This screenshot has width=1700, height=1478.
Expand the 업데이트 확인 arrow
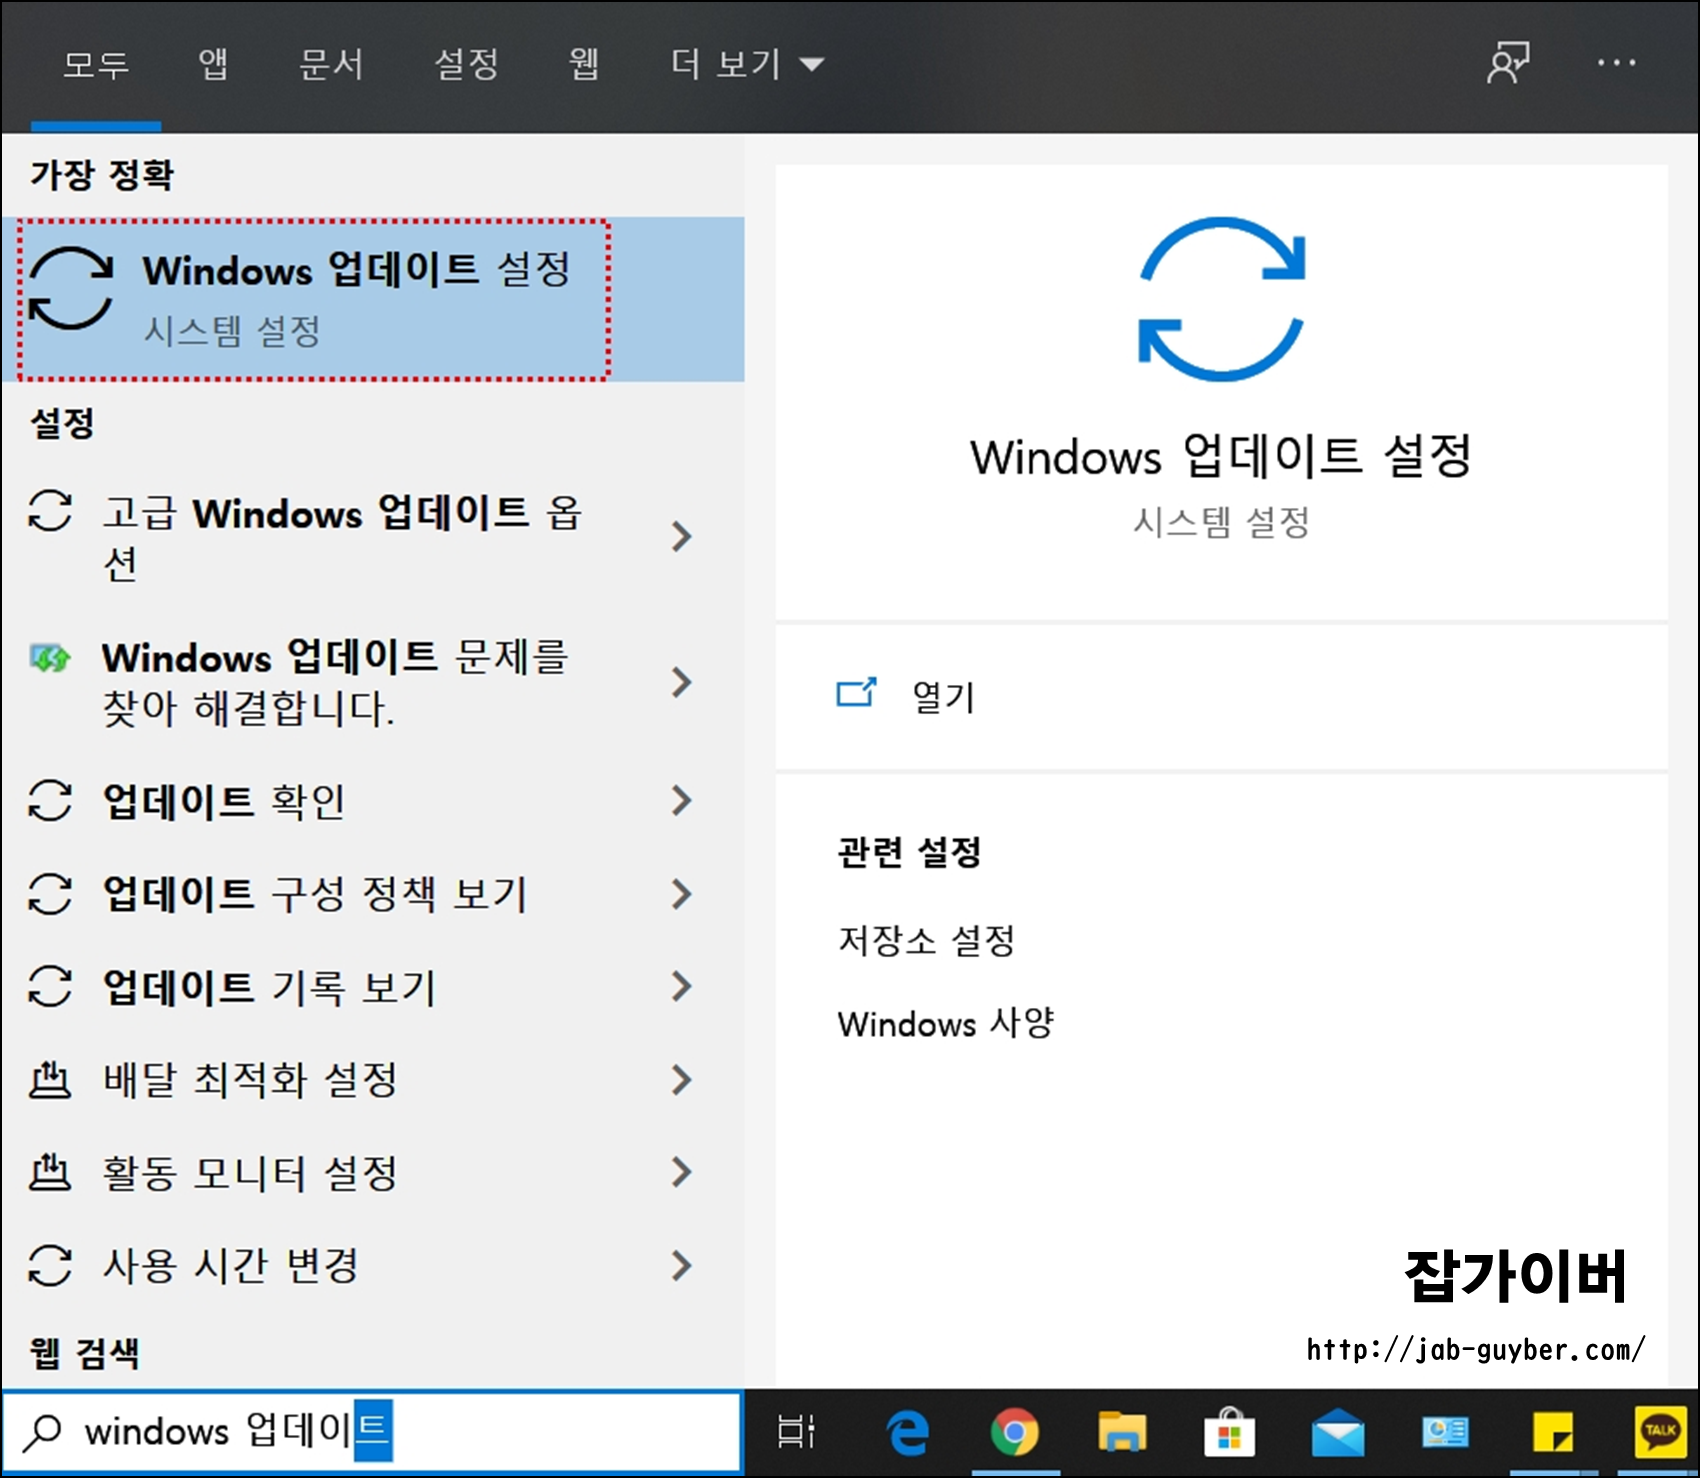(682, 800)
